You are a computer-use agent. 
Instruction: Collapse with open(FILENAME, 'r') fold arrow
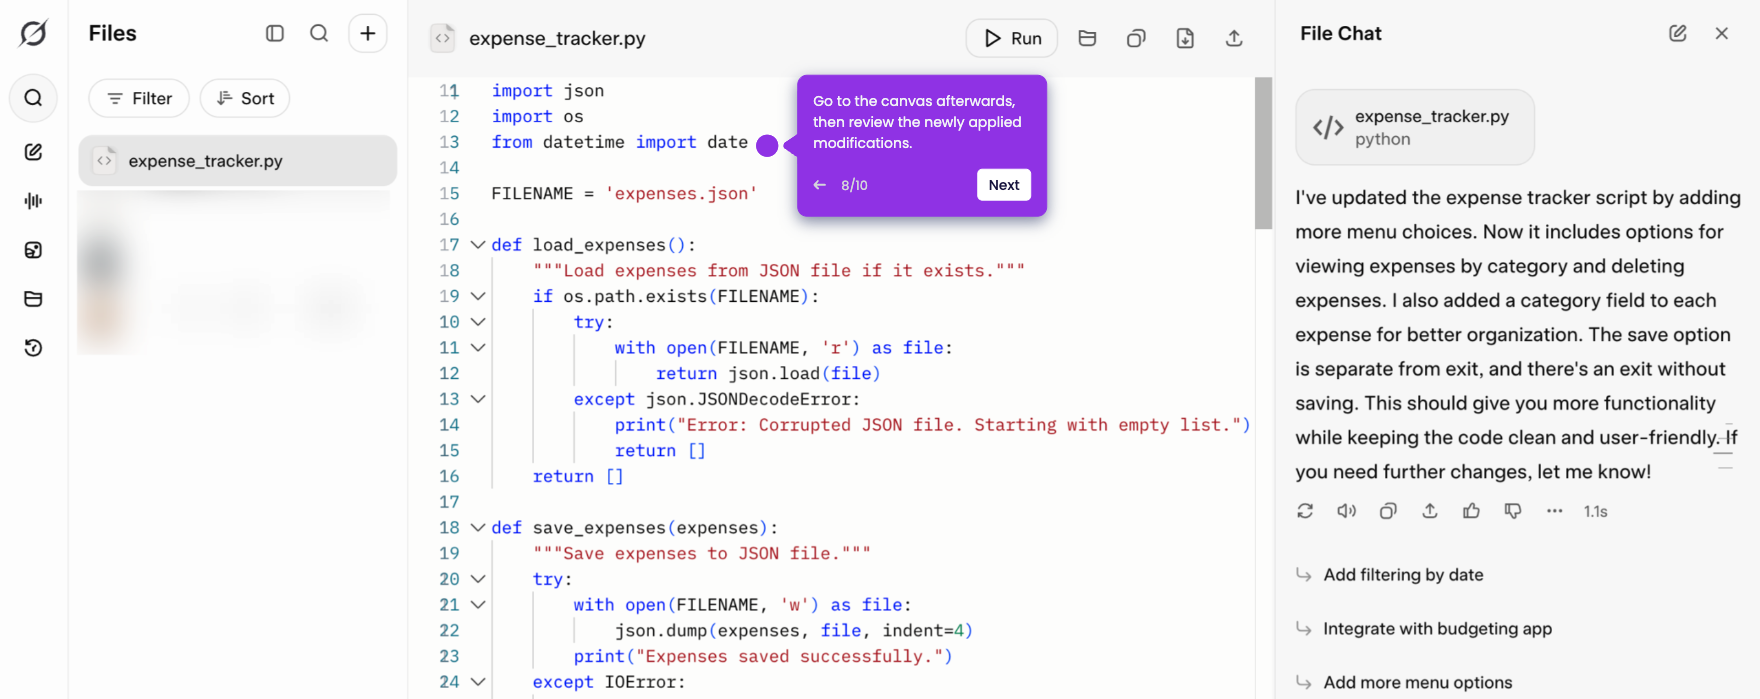(478, 348)
